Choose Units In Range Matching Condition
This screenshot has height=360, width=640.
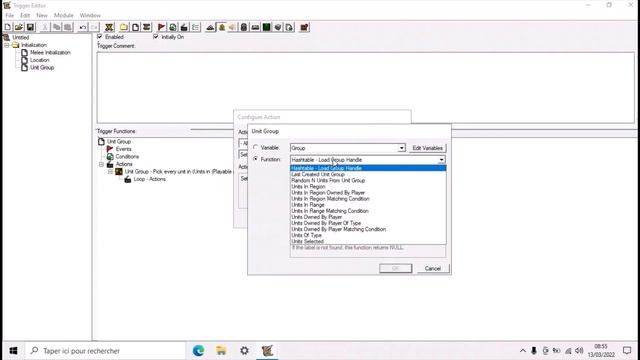pyautogui.click(x=368, y=211)
